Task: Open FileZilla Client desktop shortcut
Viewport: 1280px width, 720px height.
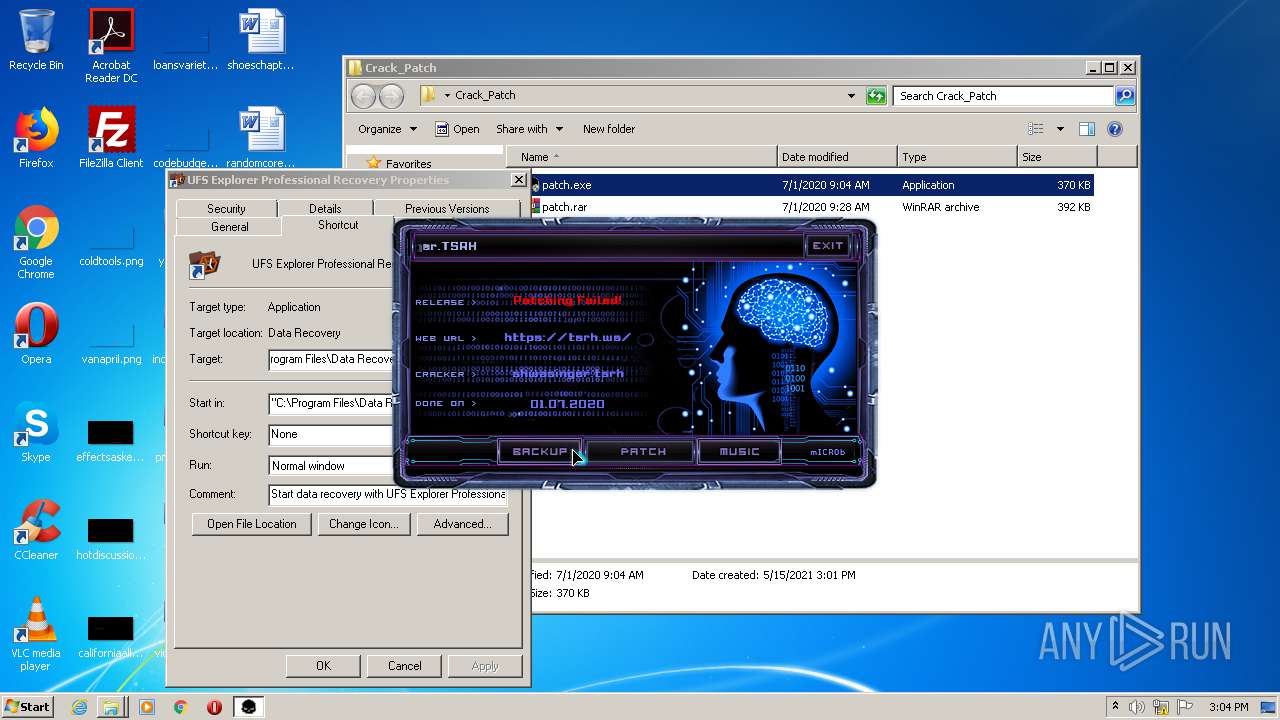Action: pyautogui.click(x=111, y=138)
